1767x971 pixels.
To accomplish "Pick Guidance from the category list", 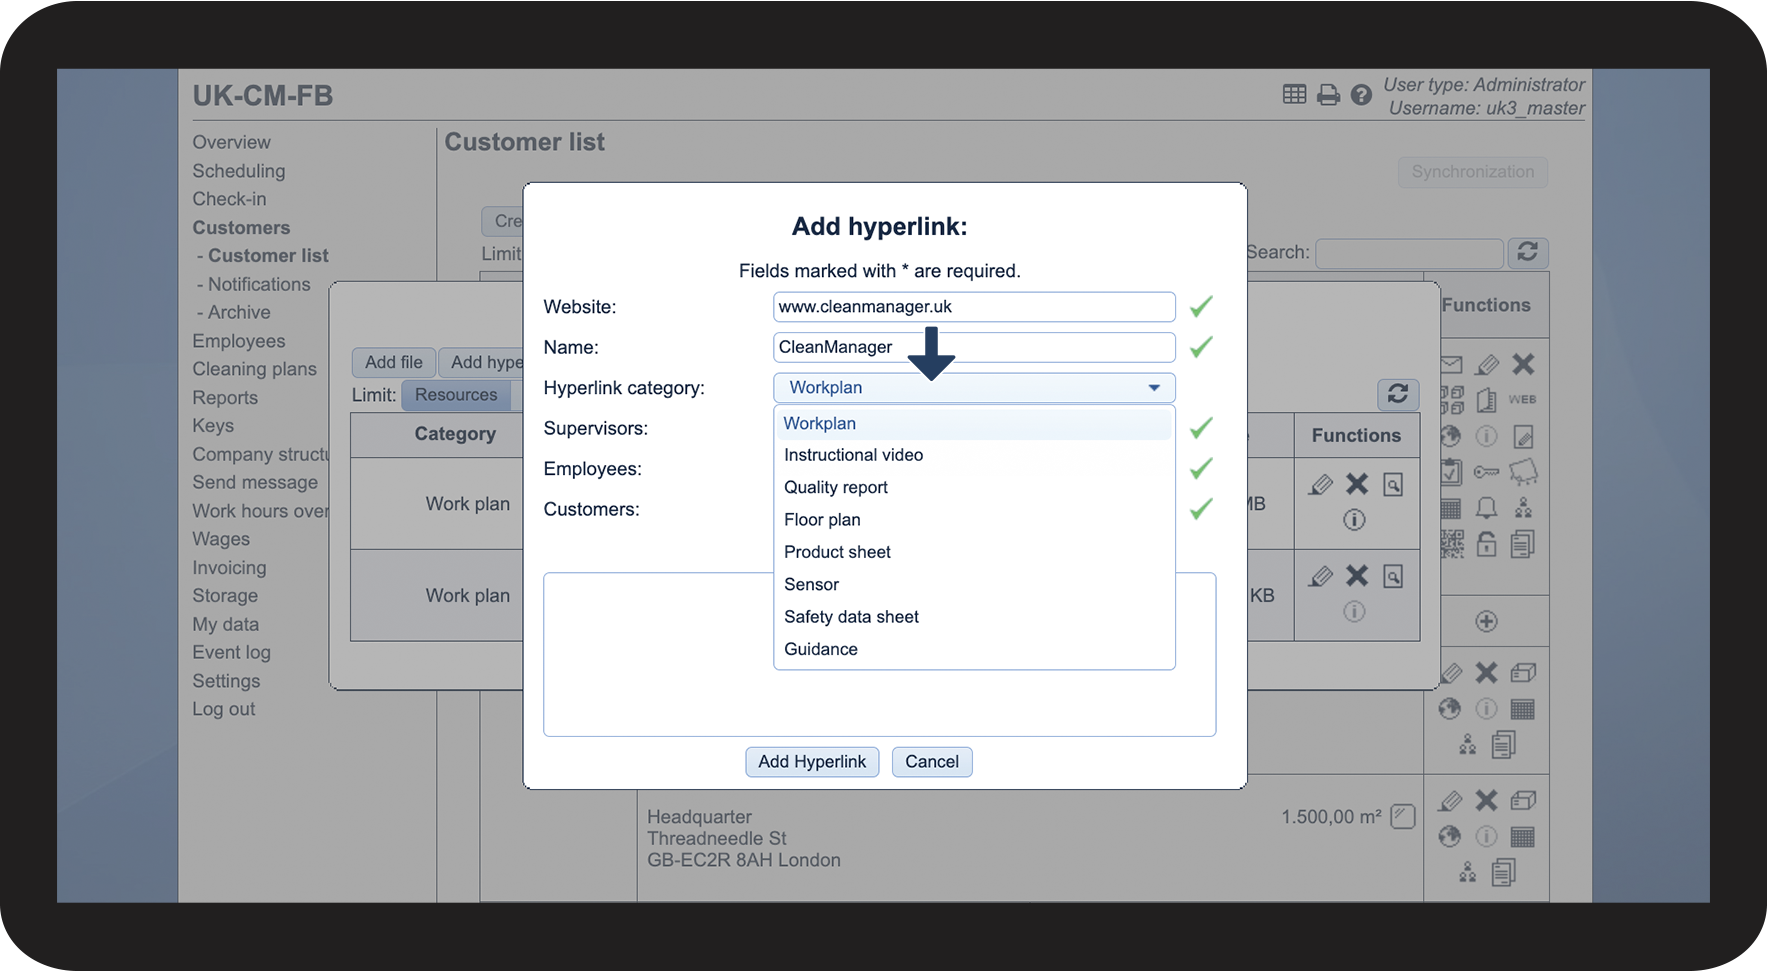I will 974,649.
